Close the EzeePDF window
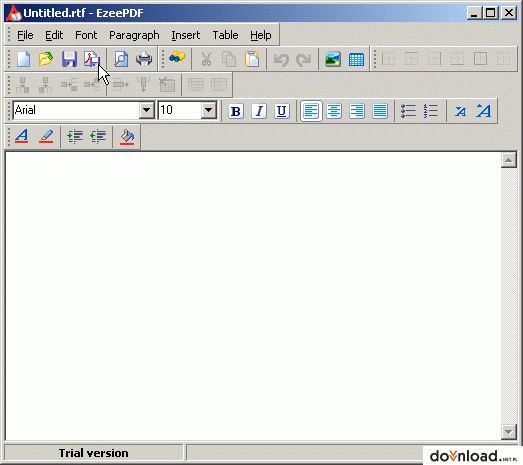Viewport: 523px width, 465px height. click(x=509, y=13)
